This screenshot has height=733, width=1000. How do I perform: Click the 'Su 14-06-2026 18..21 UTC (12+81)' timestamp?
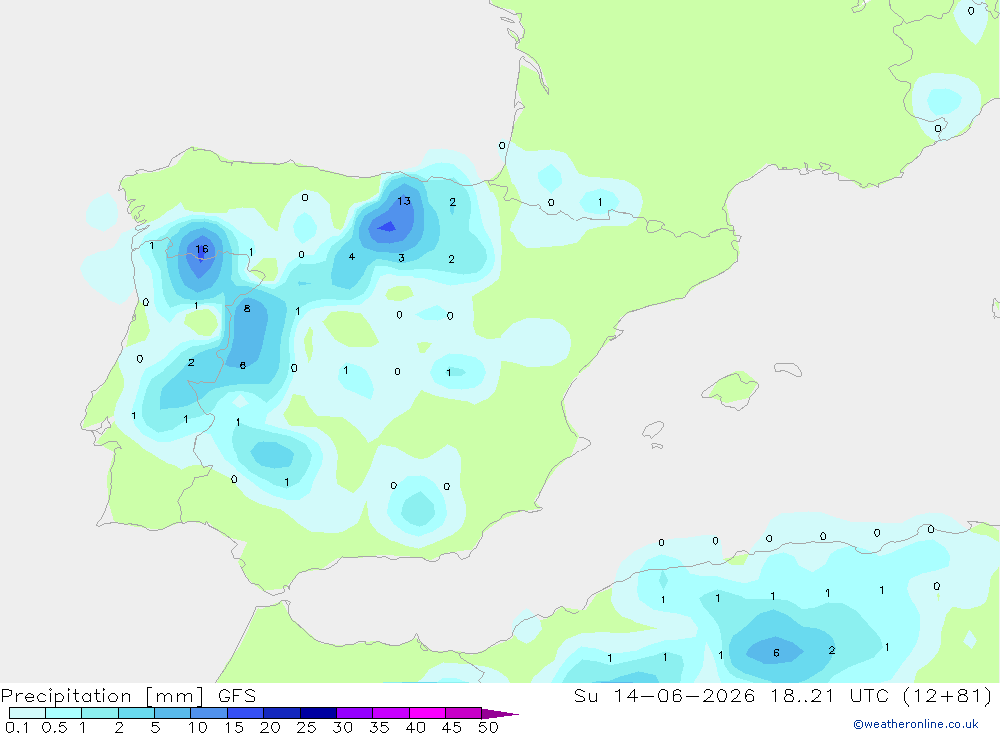tap(783, 696)
